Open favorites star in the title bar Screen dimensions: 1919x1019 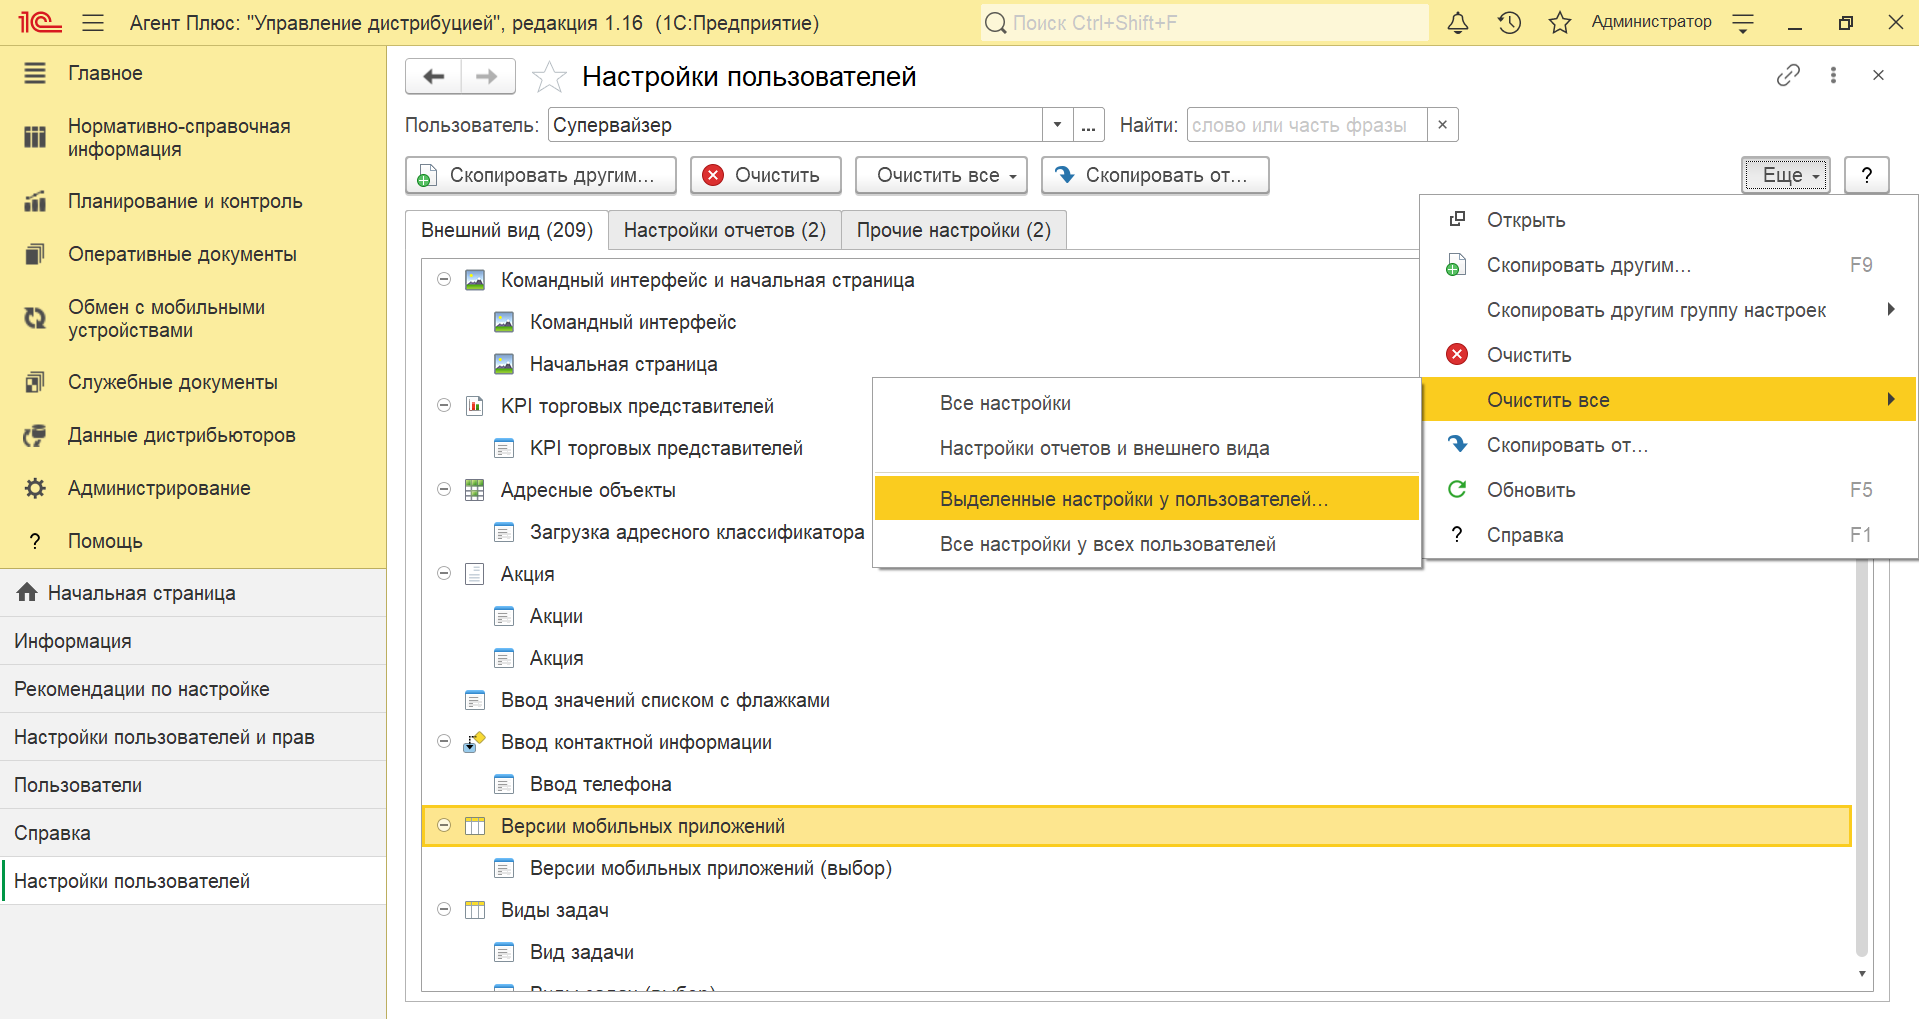[1560, 23]
